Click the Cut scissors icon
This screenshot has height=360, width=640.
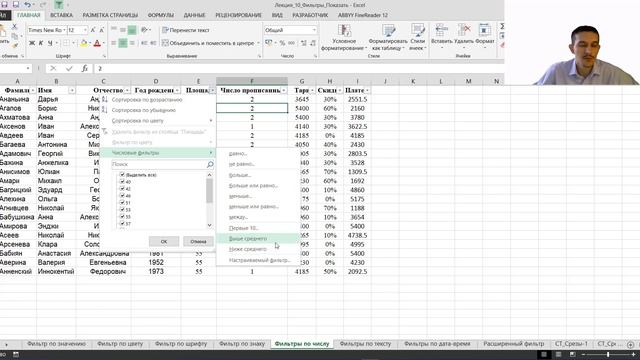pos(15,27)
